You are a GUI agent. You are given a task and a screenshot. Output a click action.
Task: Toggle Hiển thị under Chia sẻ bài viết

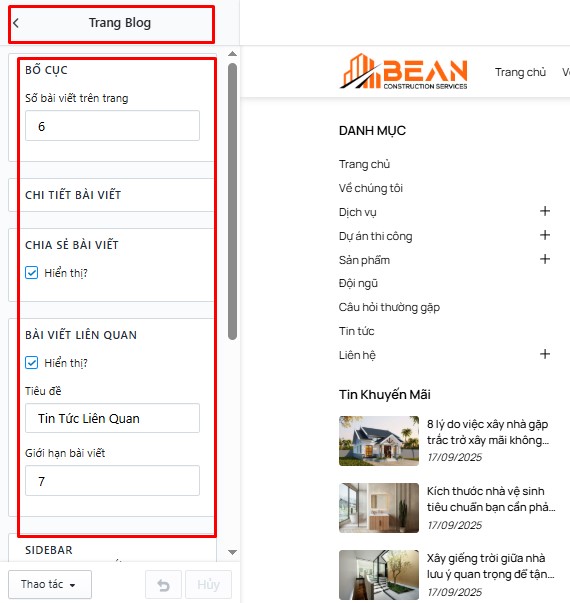[32, 273]
